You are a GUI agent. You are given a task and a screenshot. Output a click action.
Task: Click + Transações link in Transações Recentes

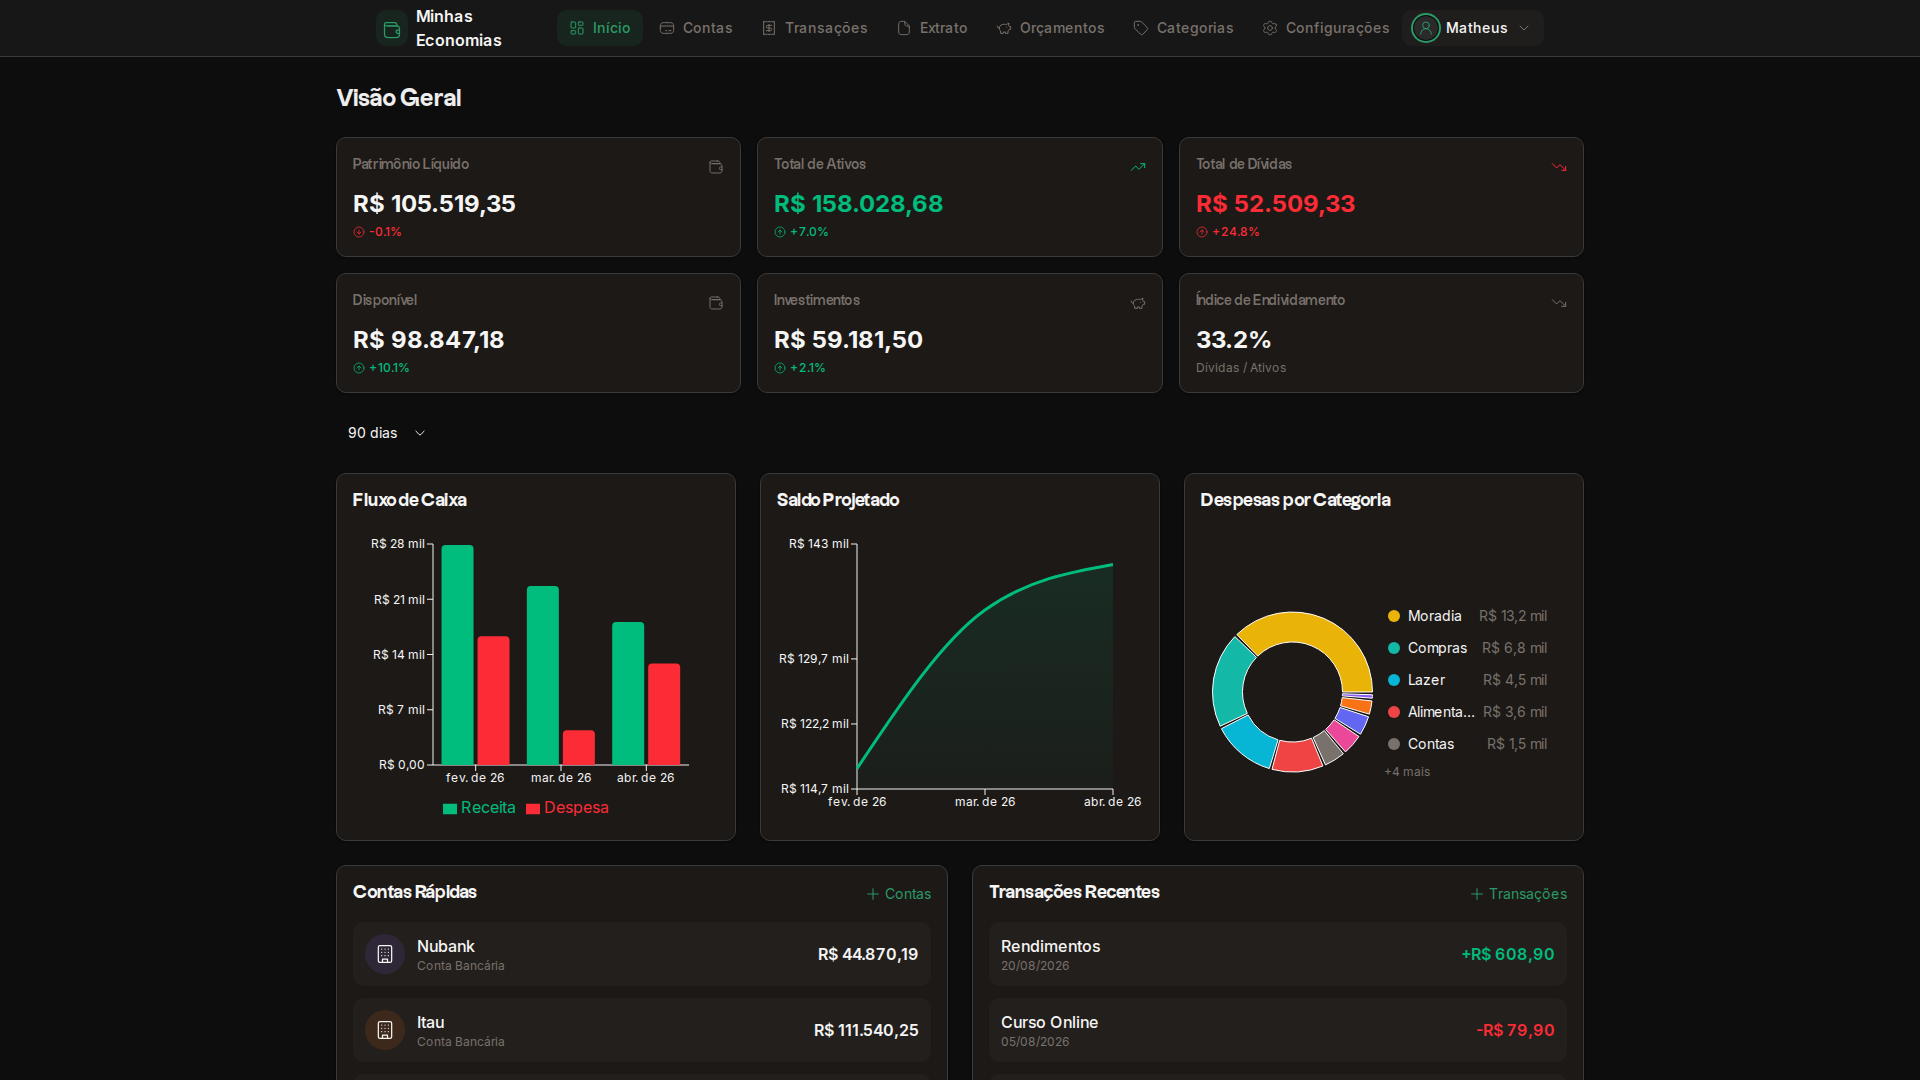click(x=1518, y=894)
